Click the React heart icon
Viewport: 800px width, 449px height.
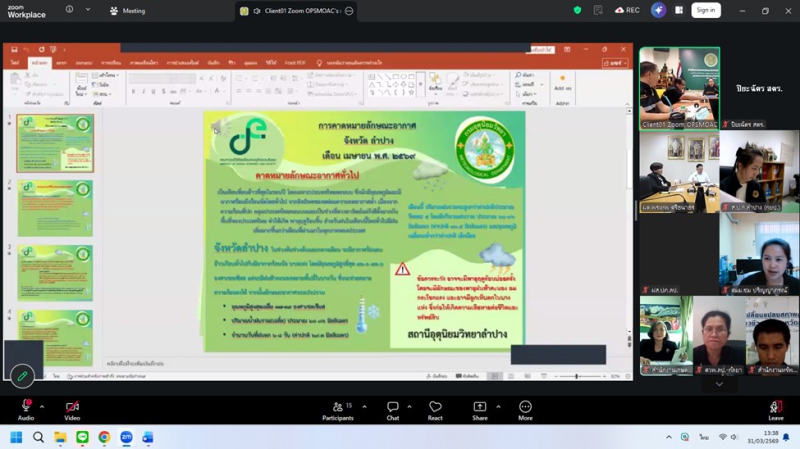pos(435,407)
